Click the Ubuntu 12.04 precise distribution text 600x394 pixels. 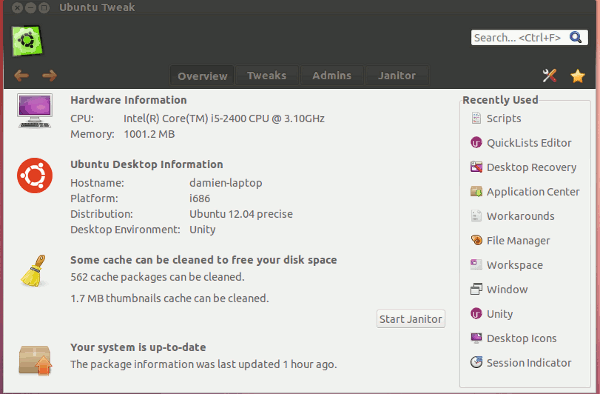pos(241,214)
